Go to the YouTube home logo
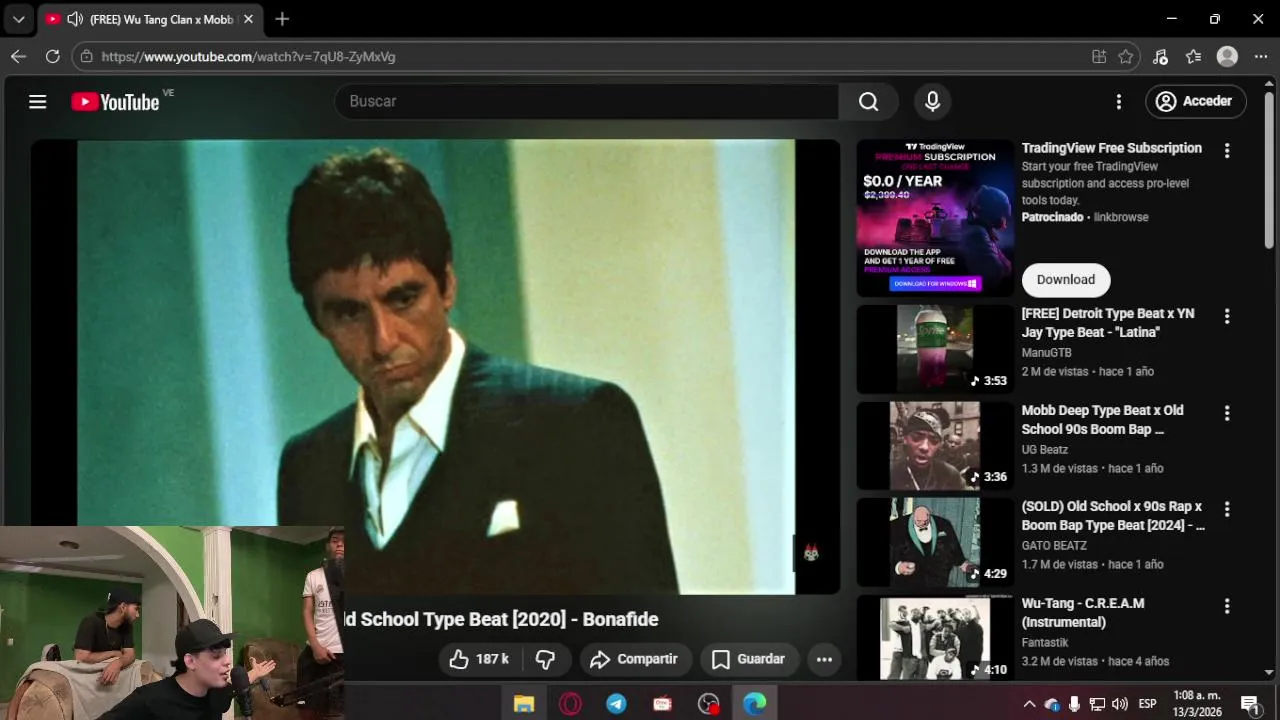This screenshot has width=1280, height=720. (115, 101)
